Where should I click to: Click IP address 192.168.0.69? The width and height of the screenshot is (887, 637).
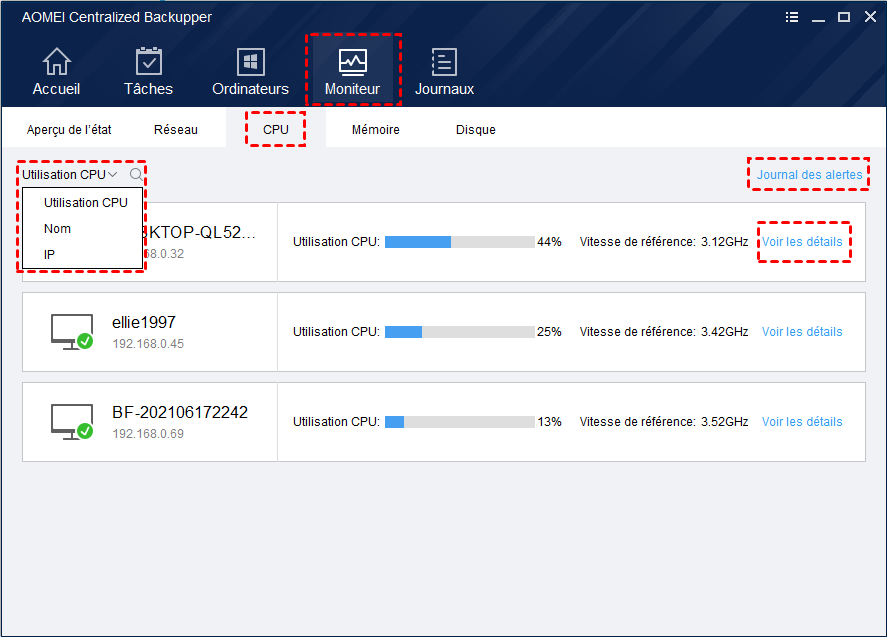click(148, 433)
